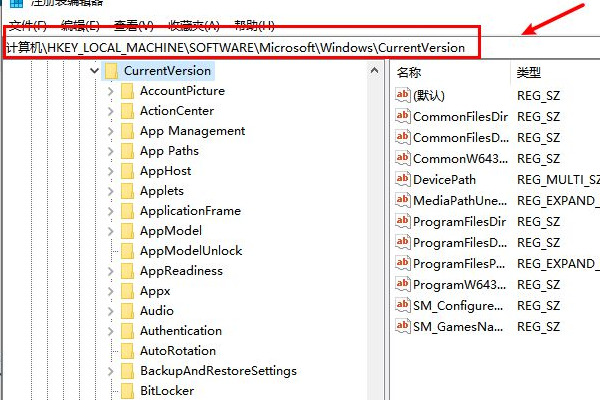Click the tree pane scroll-up arrow
Viewport: 600px width, 400px height.
pos(375,70)
